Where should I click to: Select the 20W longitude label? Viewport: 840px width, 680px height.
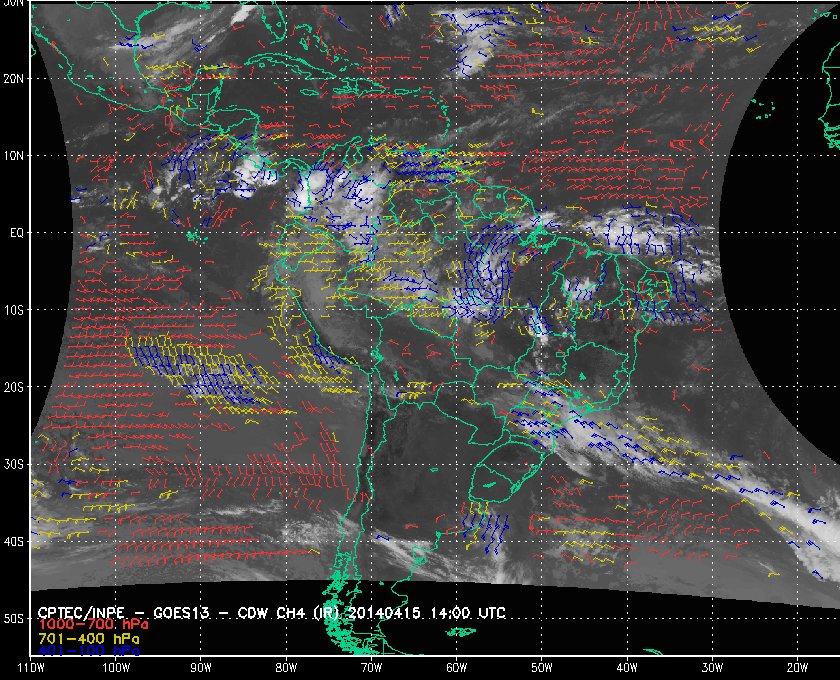click(x=797, y=668)
